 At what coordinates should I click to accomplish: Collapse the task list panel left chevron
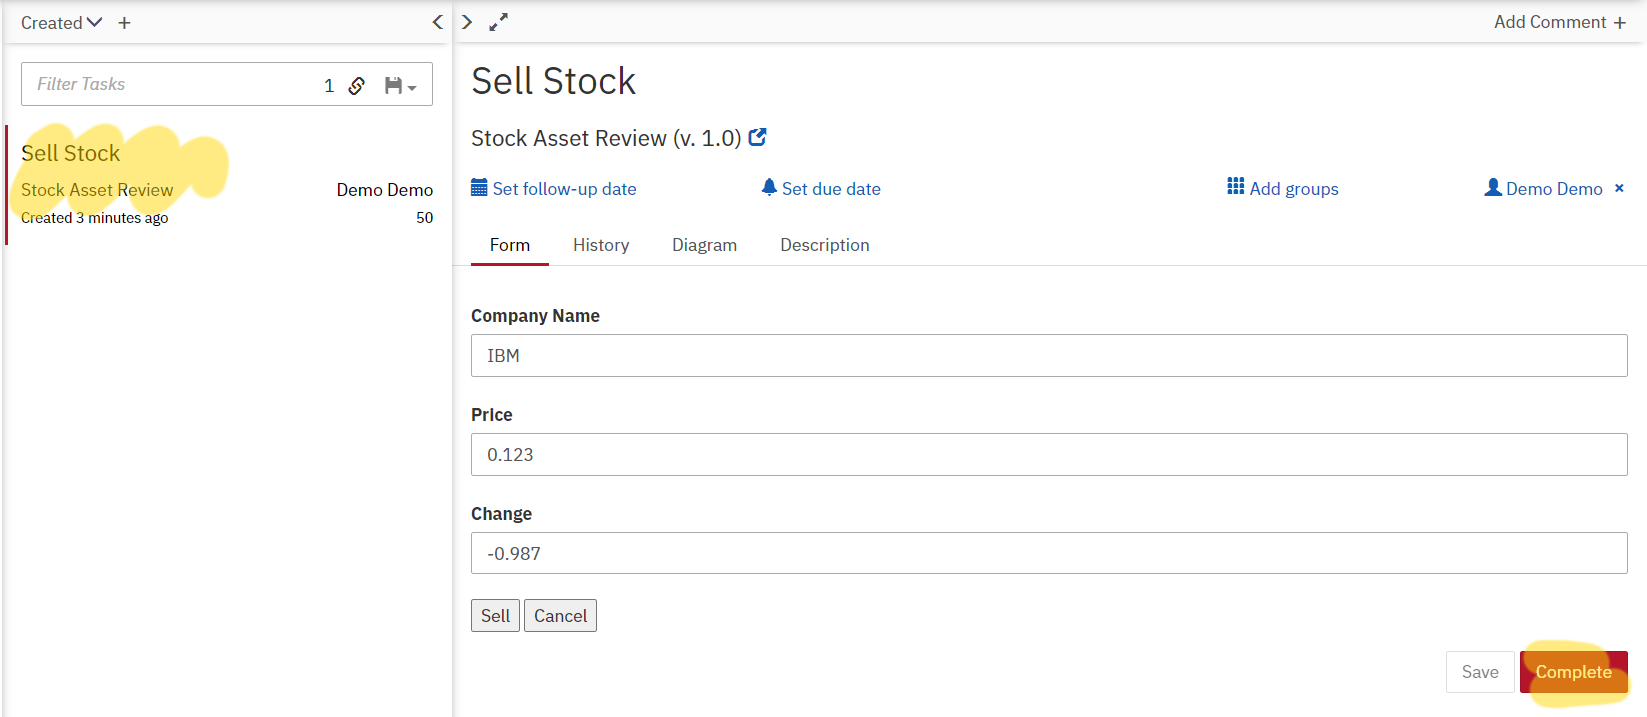coord(437,22)
